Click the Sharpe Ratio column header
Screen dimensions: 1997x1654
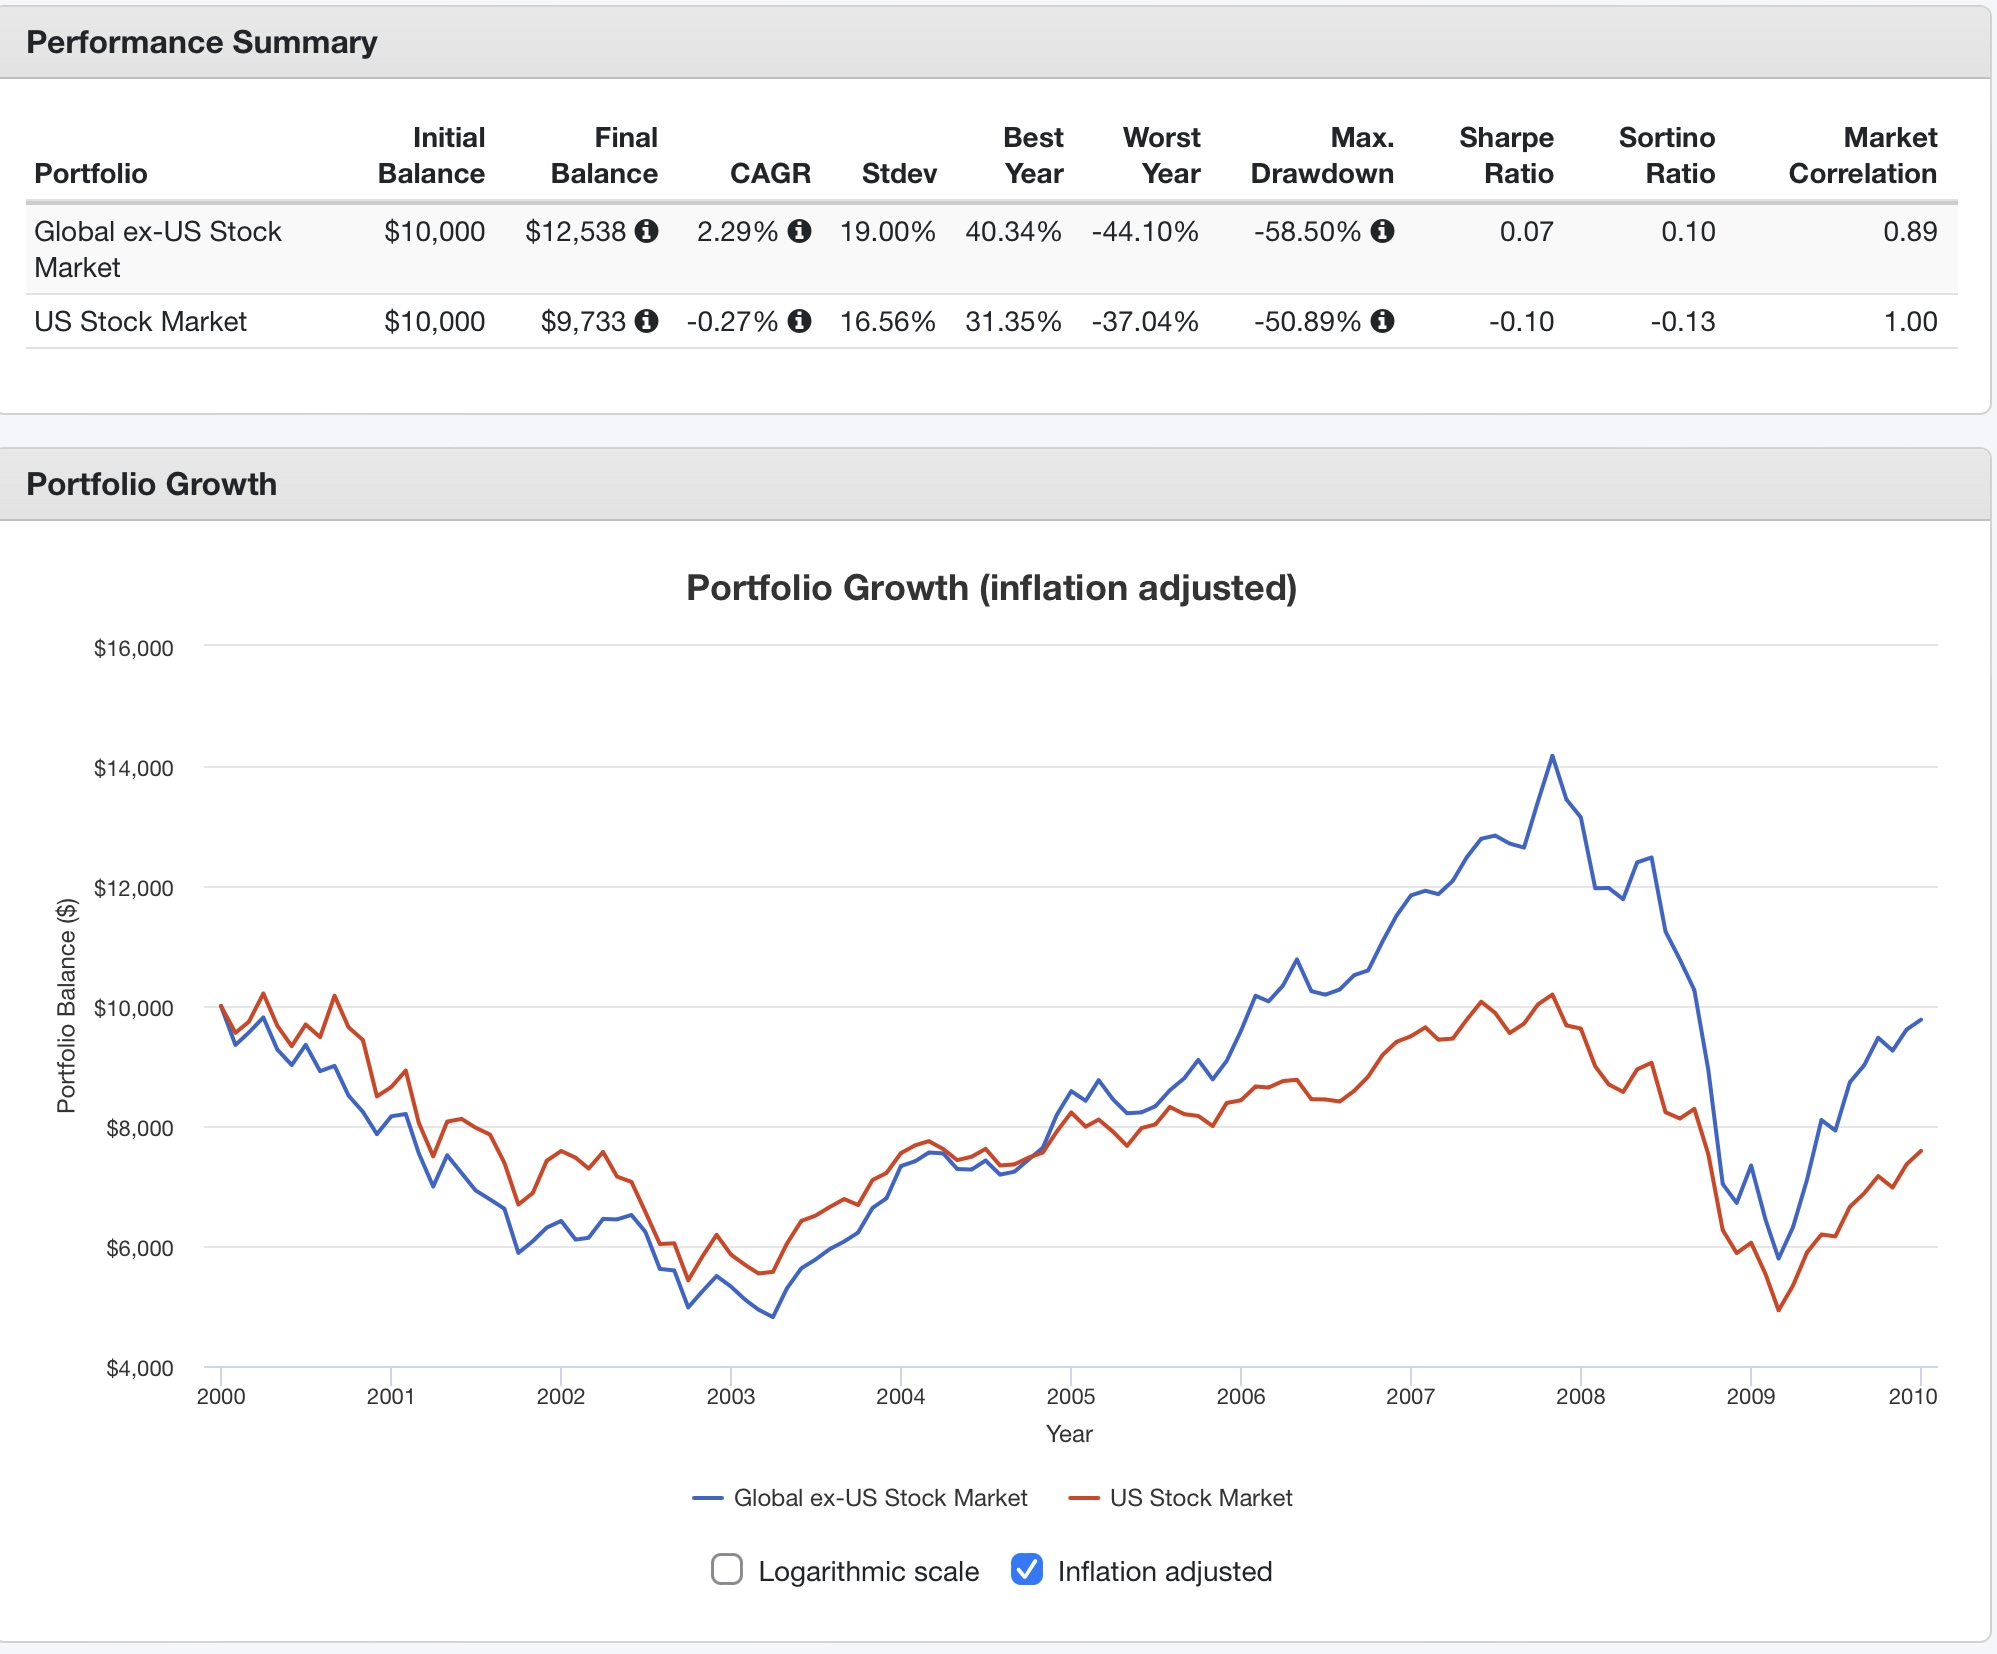(x=1505, y=155)
